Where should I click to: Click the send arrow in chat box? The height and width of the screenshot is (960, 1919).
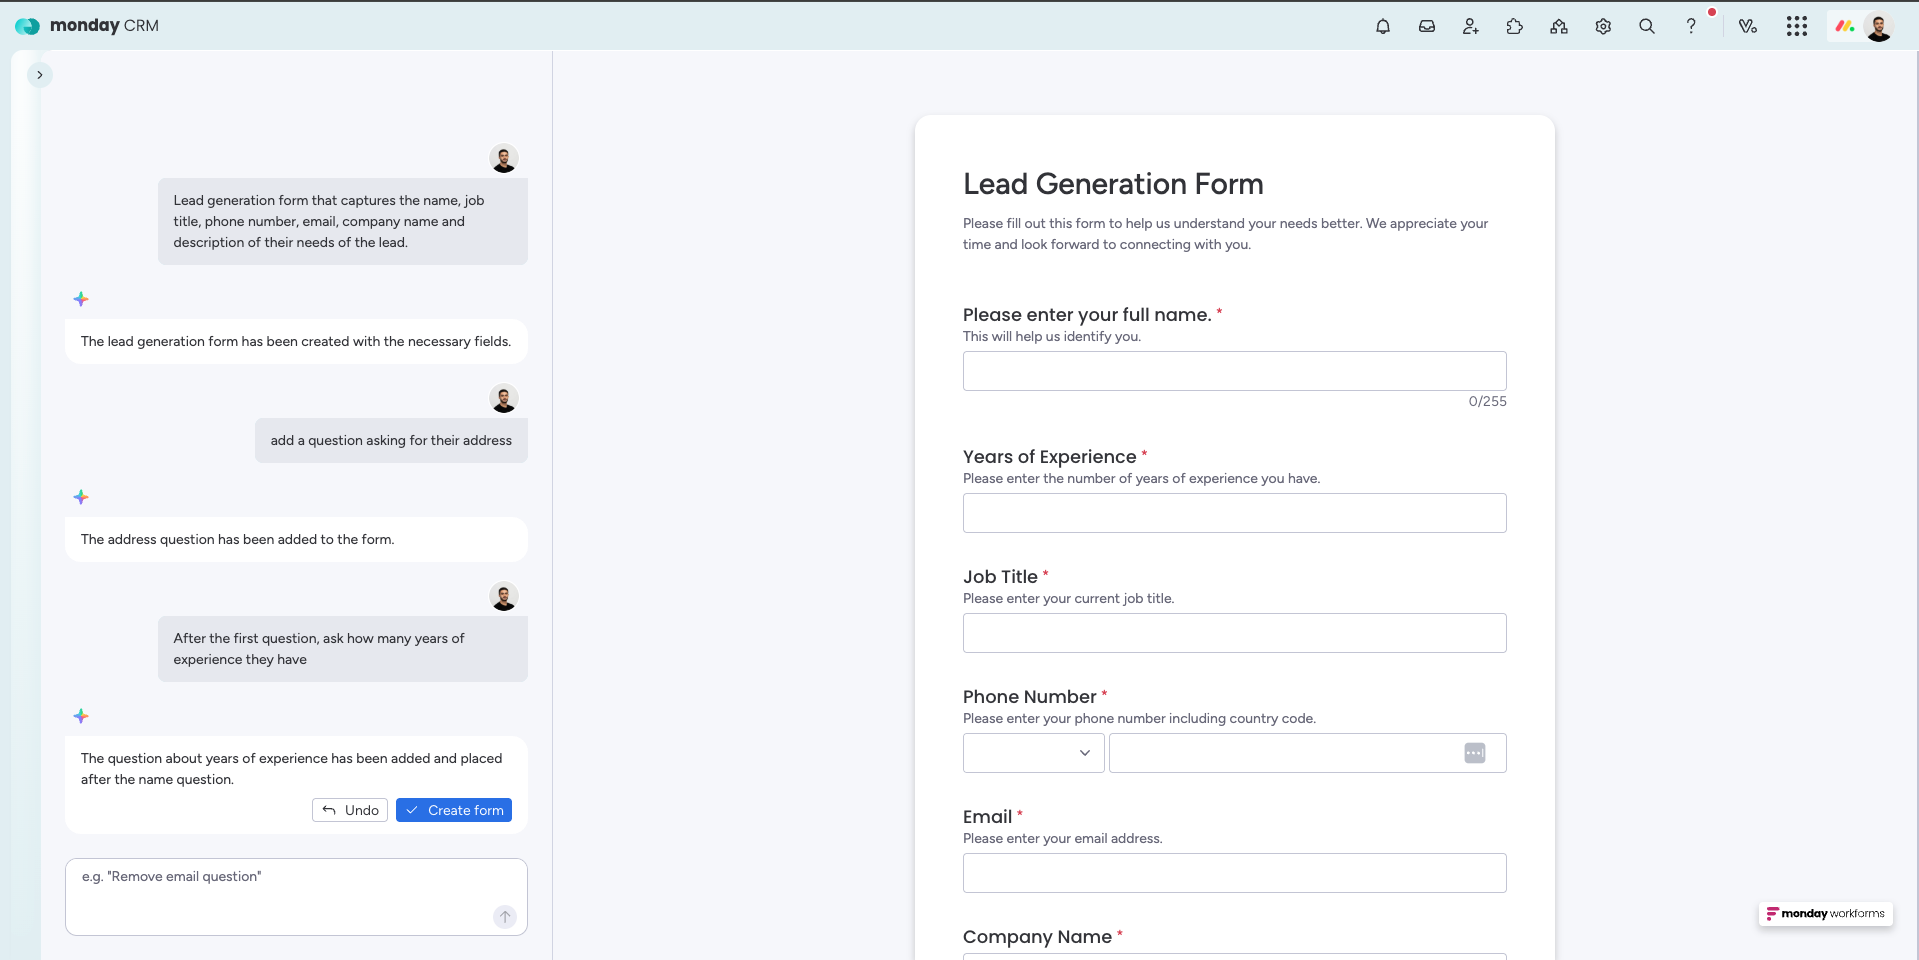tap(505, 916)
